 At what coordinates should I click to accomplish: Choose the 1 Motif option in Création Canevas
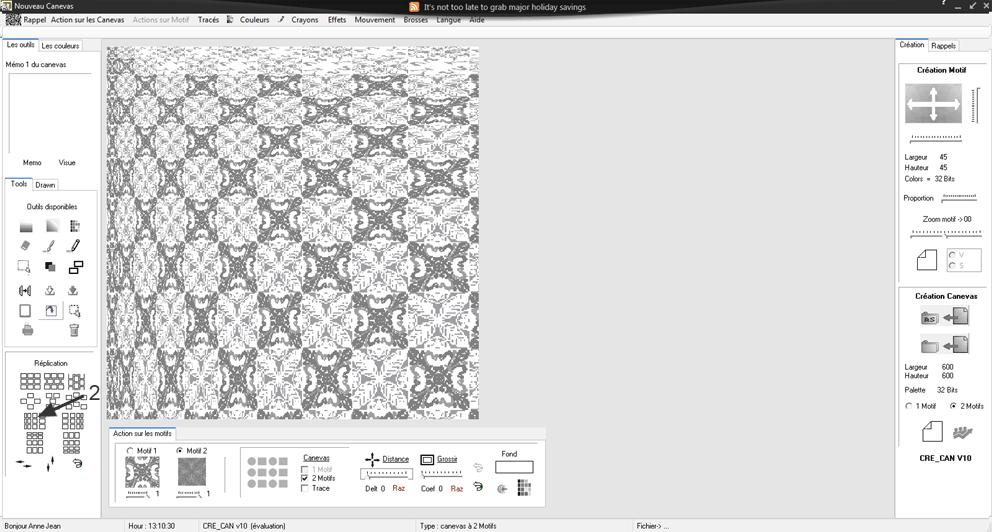pos(909,406)
